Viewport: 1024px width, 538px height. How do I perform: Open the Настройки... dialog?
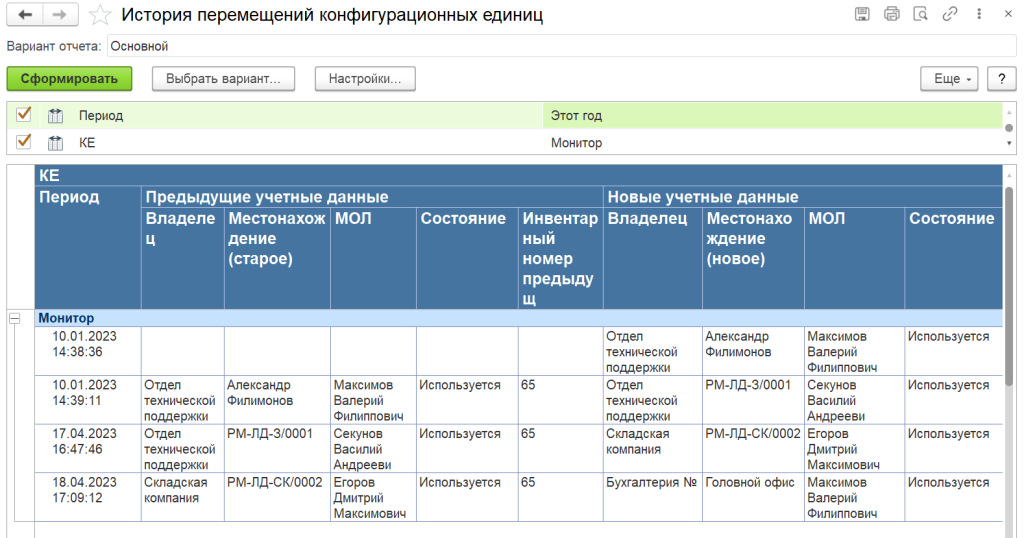pyautogui.click(x=365, y=79)
